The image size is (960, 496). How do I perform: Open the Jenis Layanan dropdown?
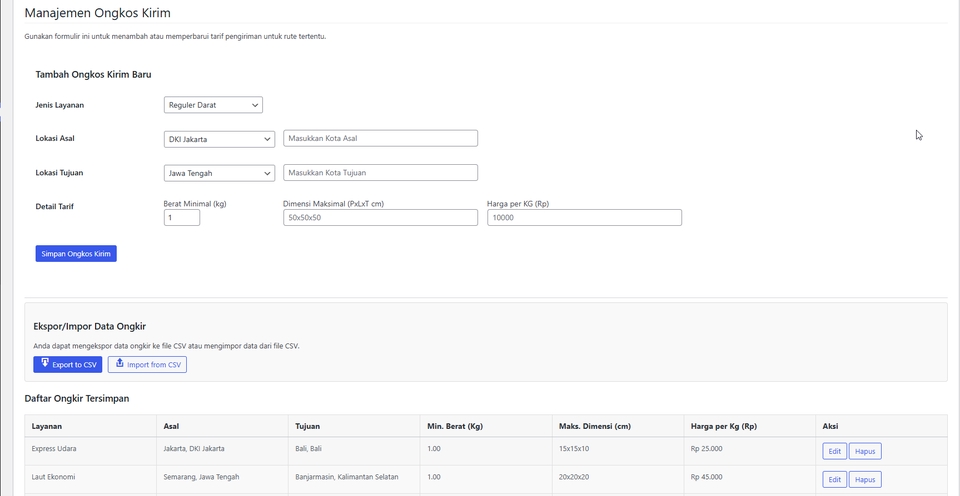pos(213,105)
